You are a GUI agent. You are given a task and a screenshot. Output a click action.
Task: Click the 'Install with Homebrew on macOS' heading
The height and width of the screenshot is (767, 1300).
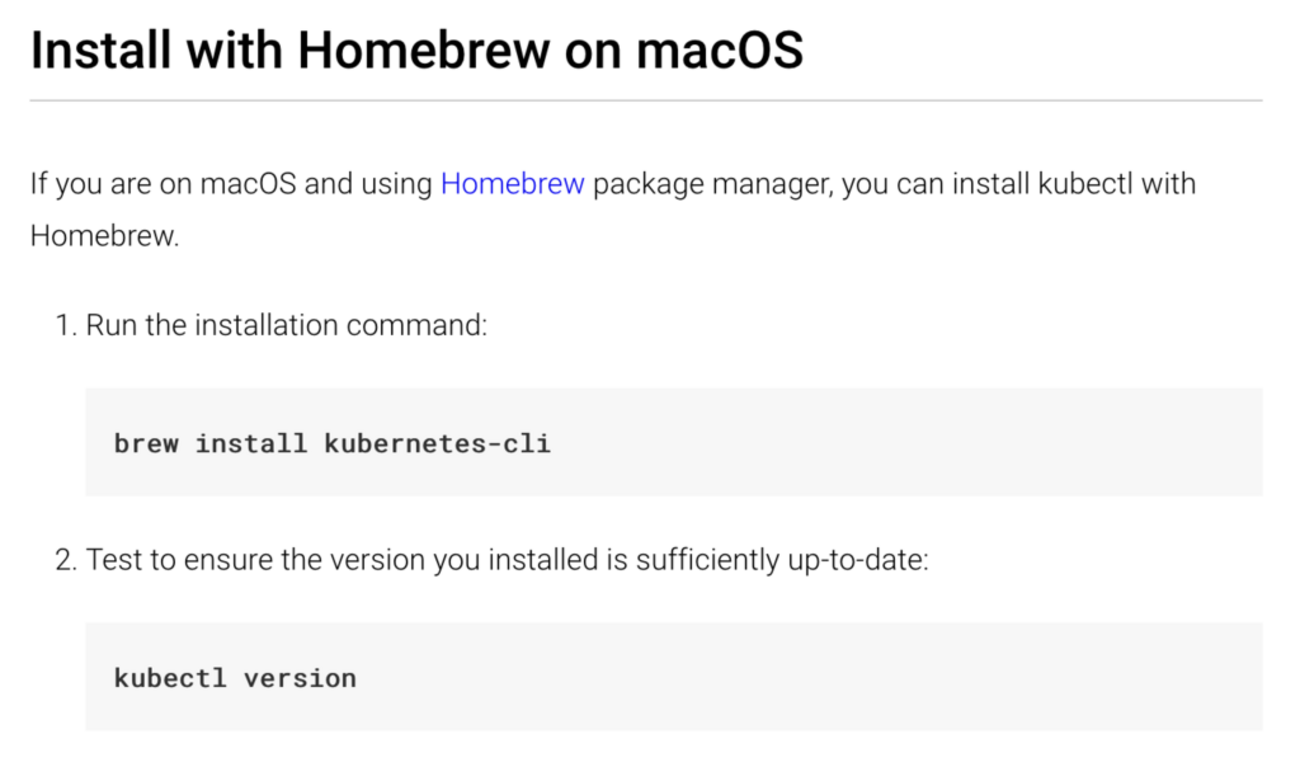(x=416, y=50)
